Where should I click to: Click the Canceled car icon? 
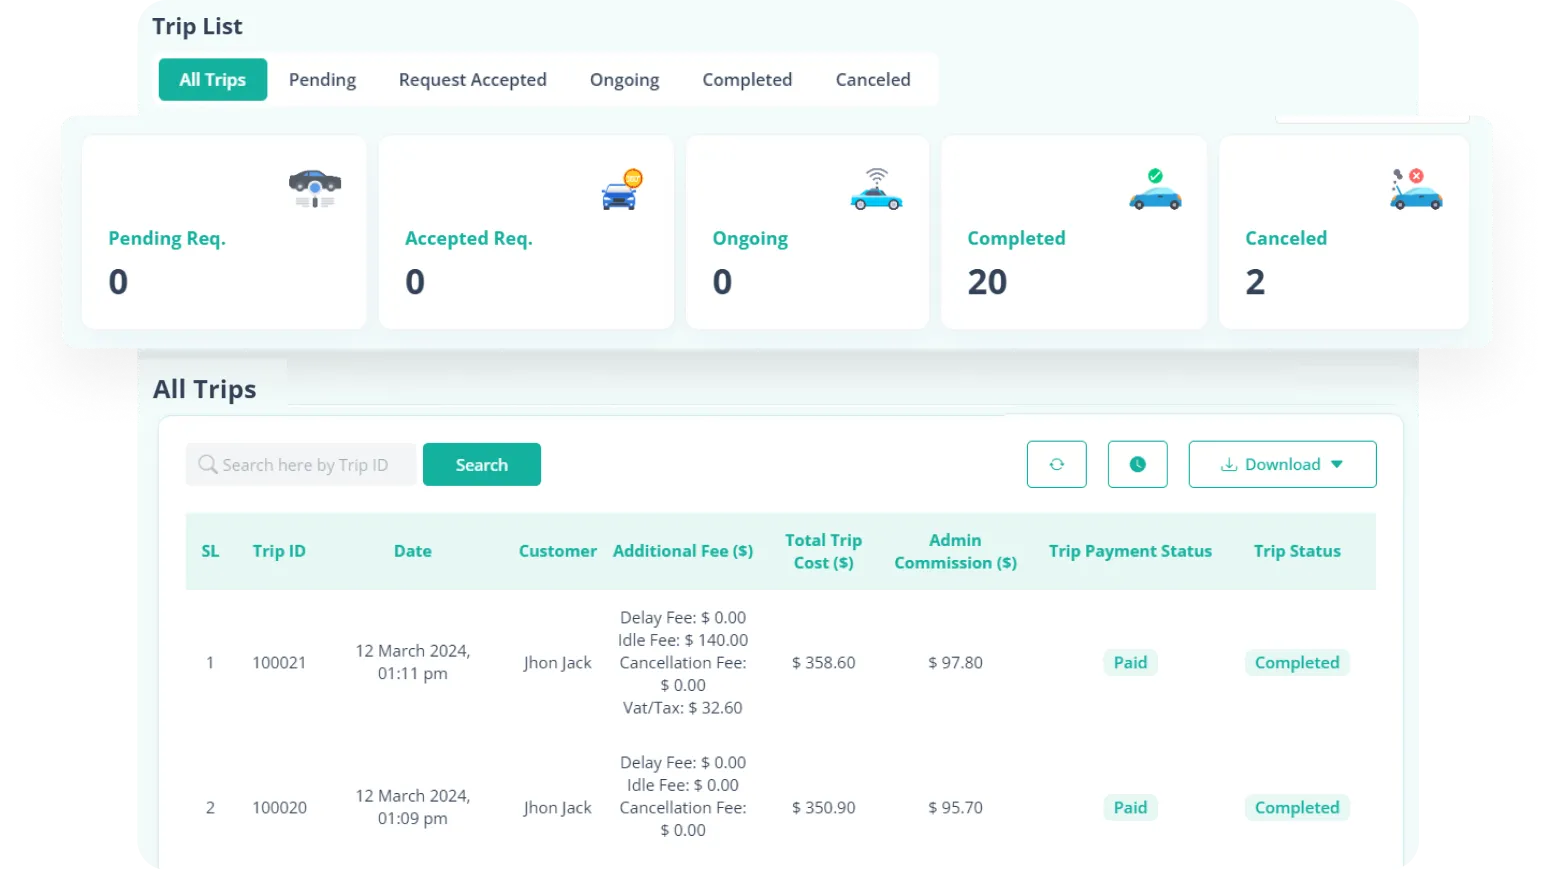coord(1415,189)
